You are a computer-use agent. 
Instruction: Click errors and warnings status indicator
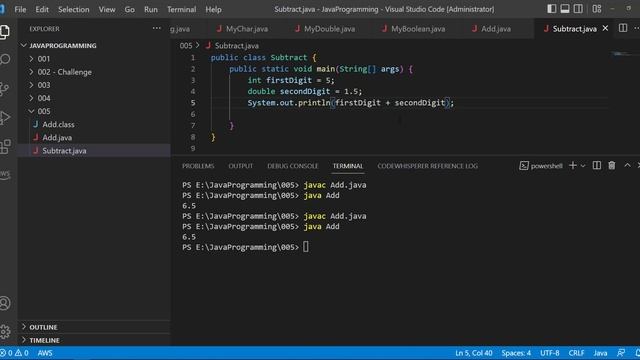tap(14, 353)
